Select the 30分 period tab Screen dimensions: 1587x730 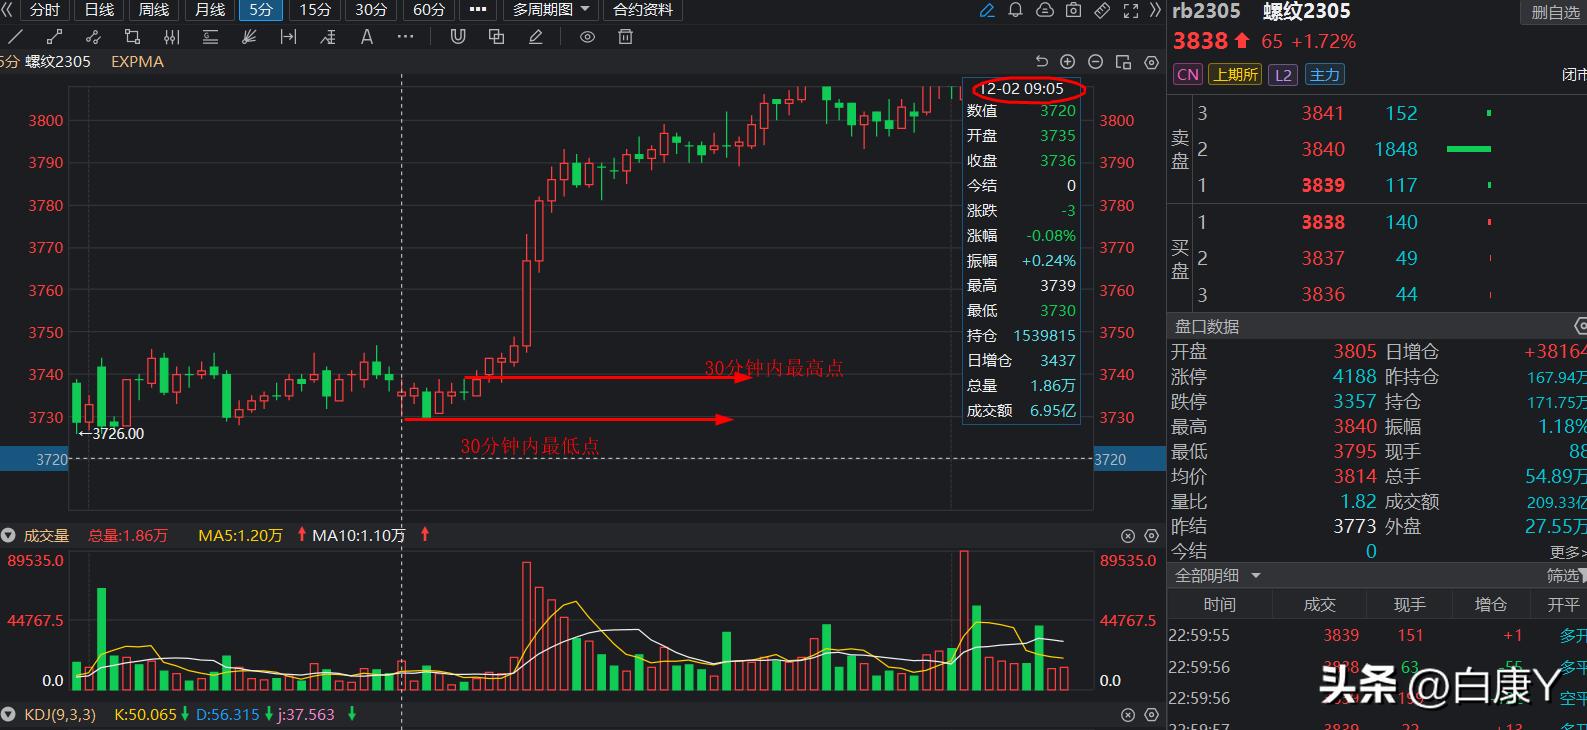[371, 10]
